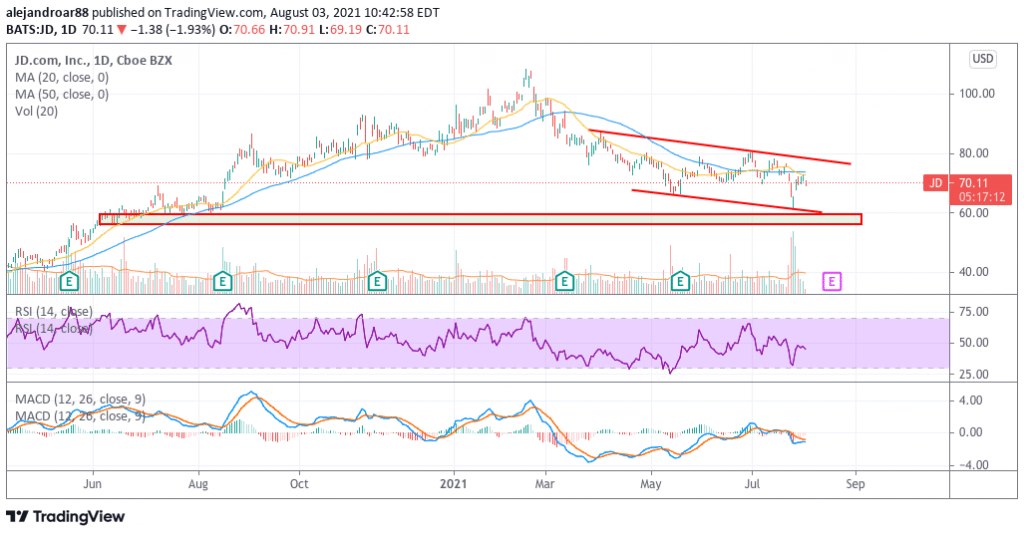Click the O:70.66 open value

click(x=241, y=29)
